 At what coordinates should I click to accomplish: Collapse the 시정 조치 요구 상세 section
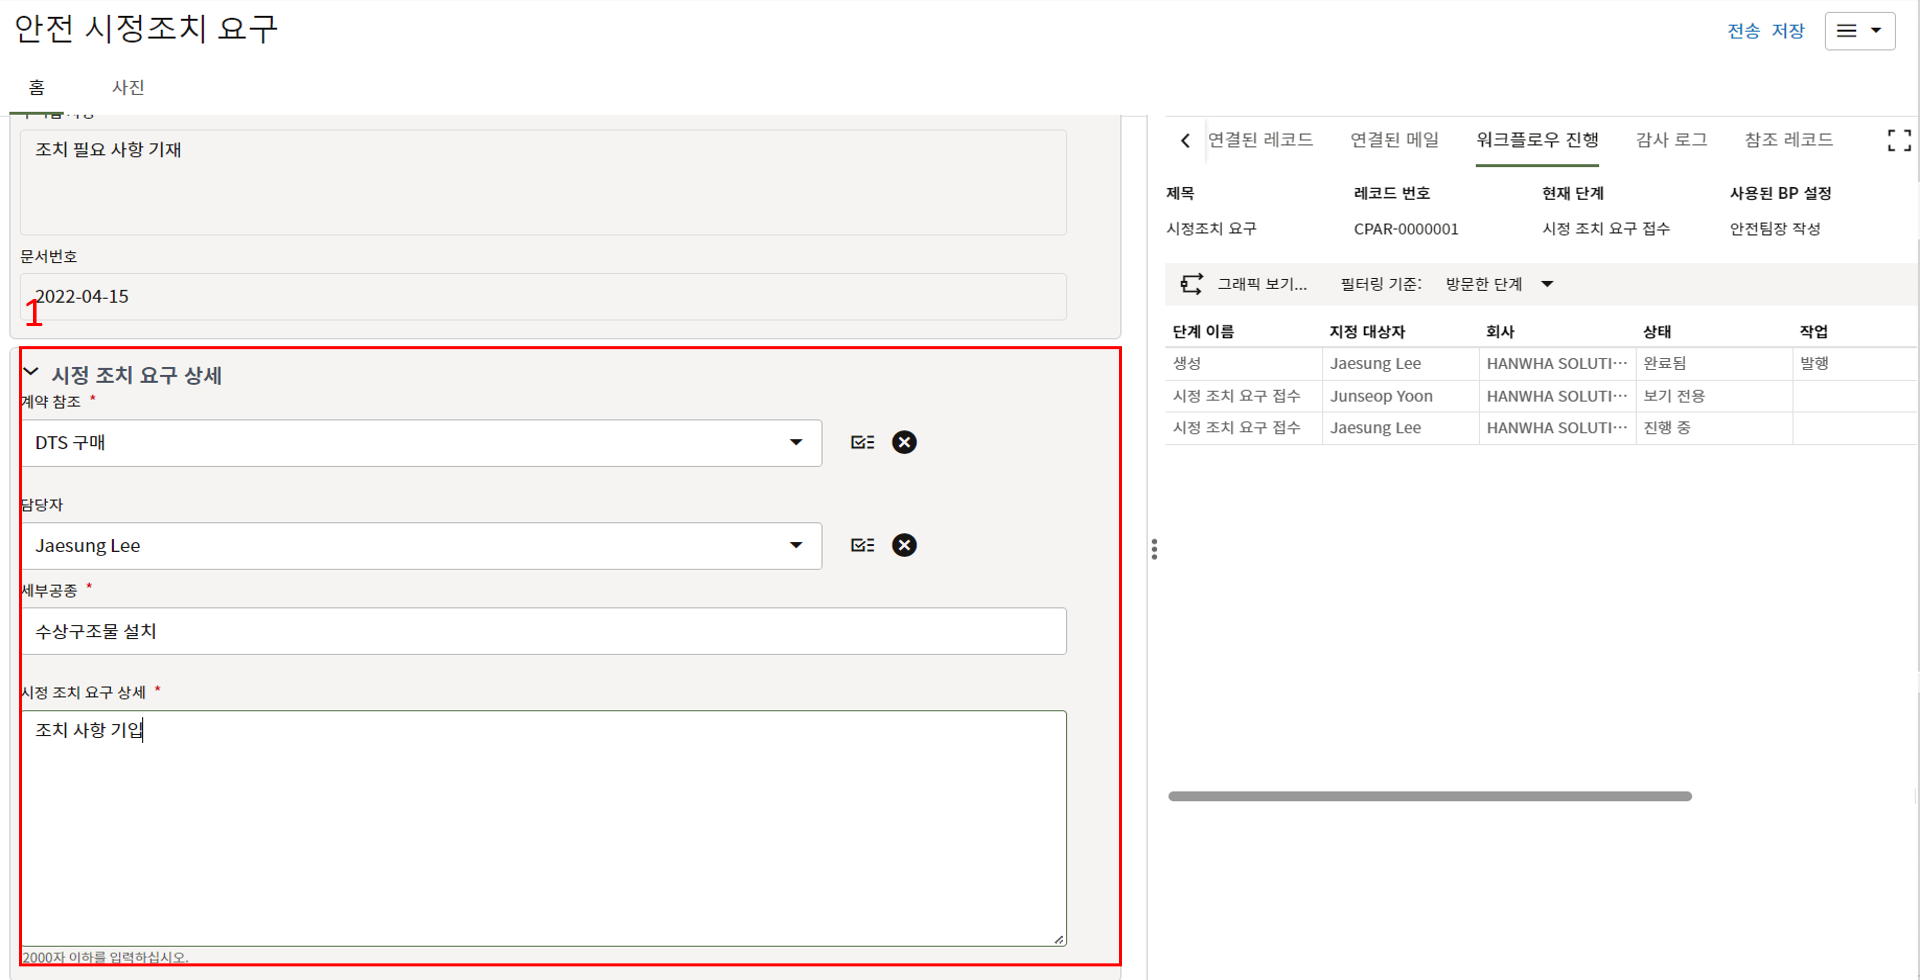click(31, 373)
